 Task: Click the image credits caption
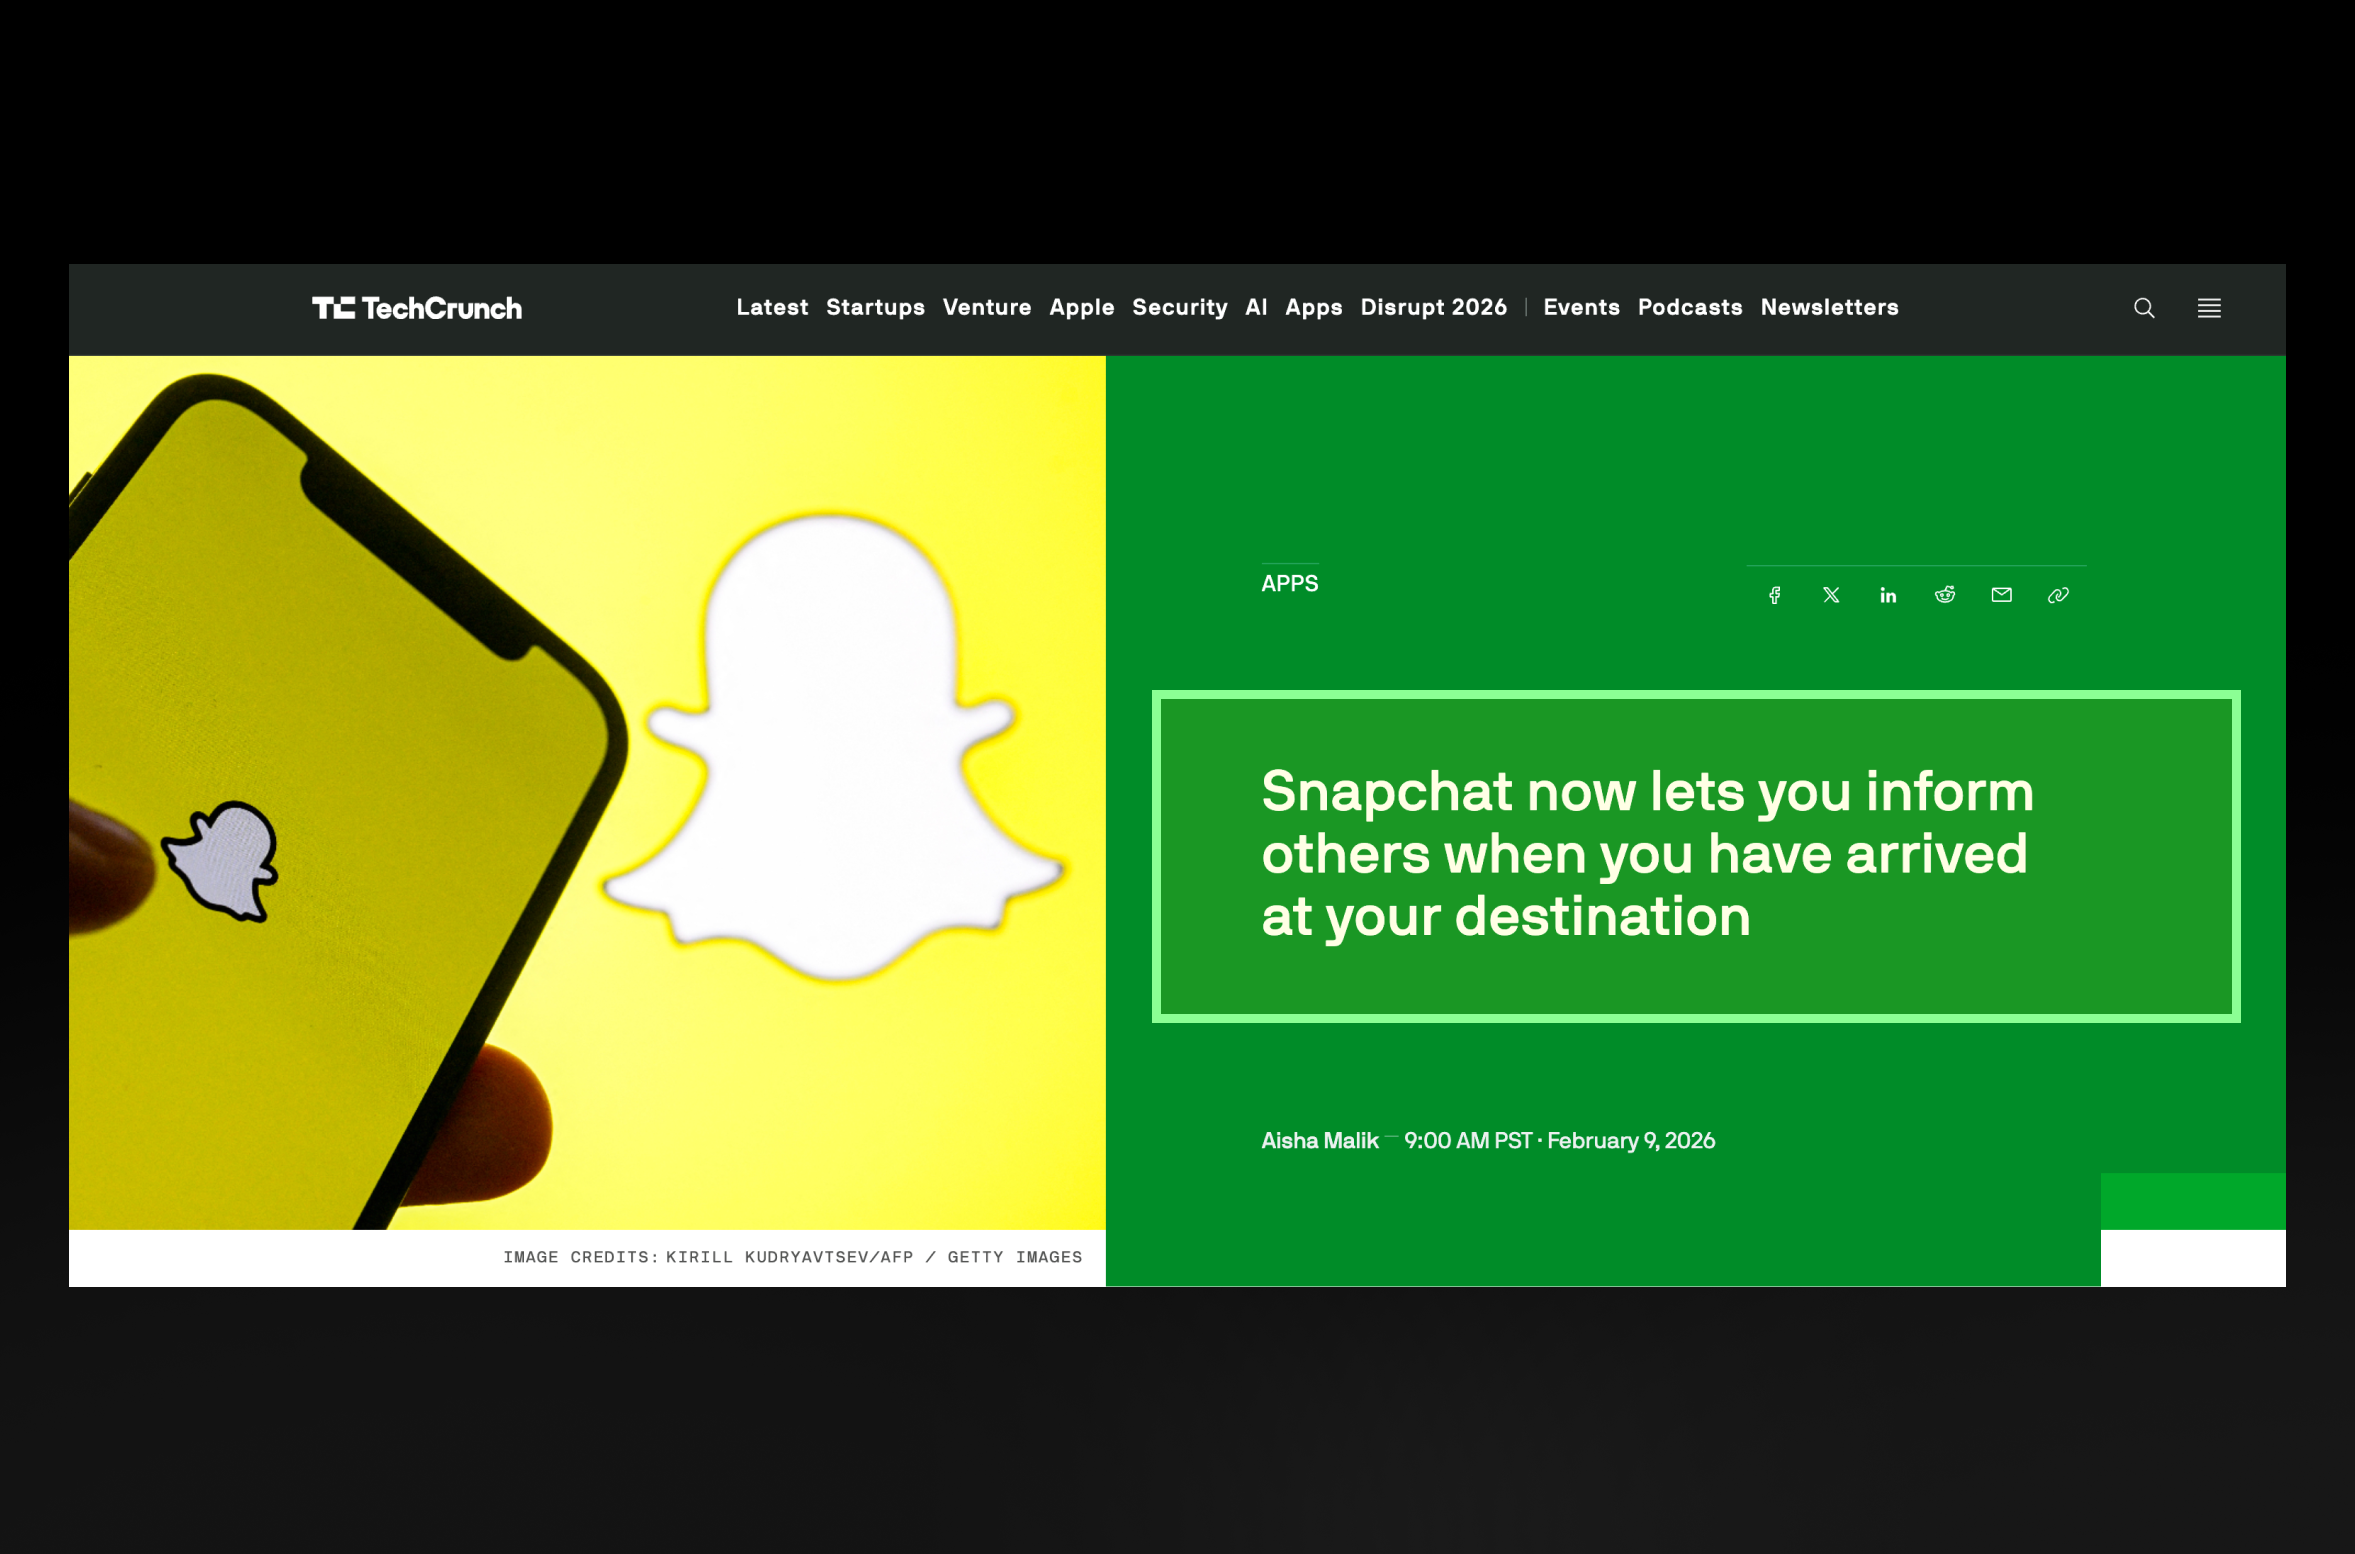click(x=792, y=1257)
